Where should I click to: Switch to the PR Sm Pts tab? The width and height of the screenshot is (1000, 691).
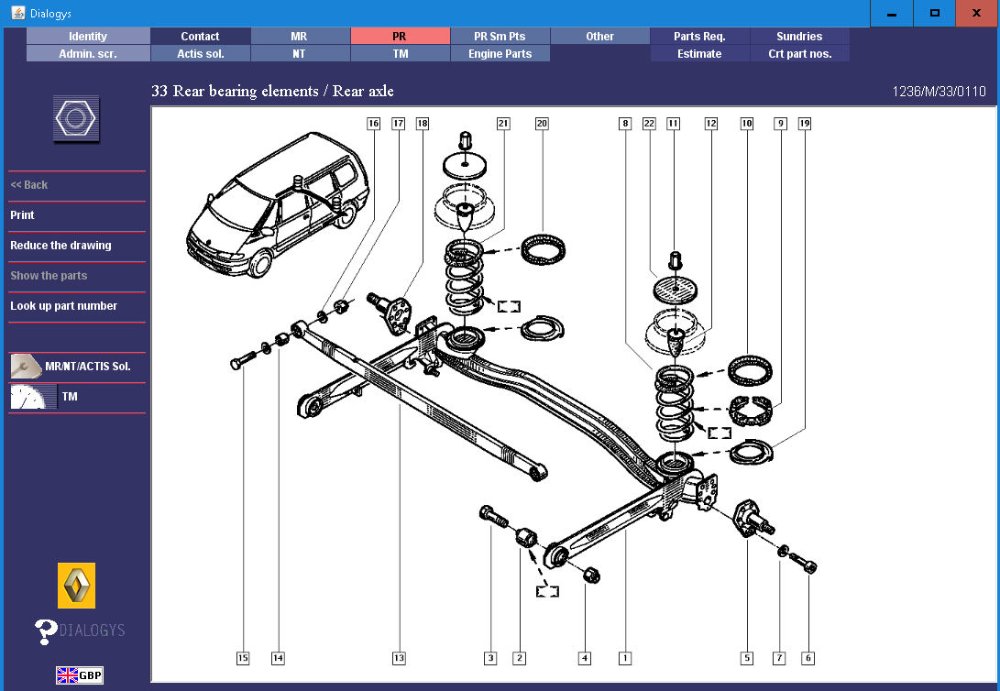pyautogui.click(x=499, y=36)
